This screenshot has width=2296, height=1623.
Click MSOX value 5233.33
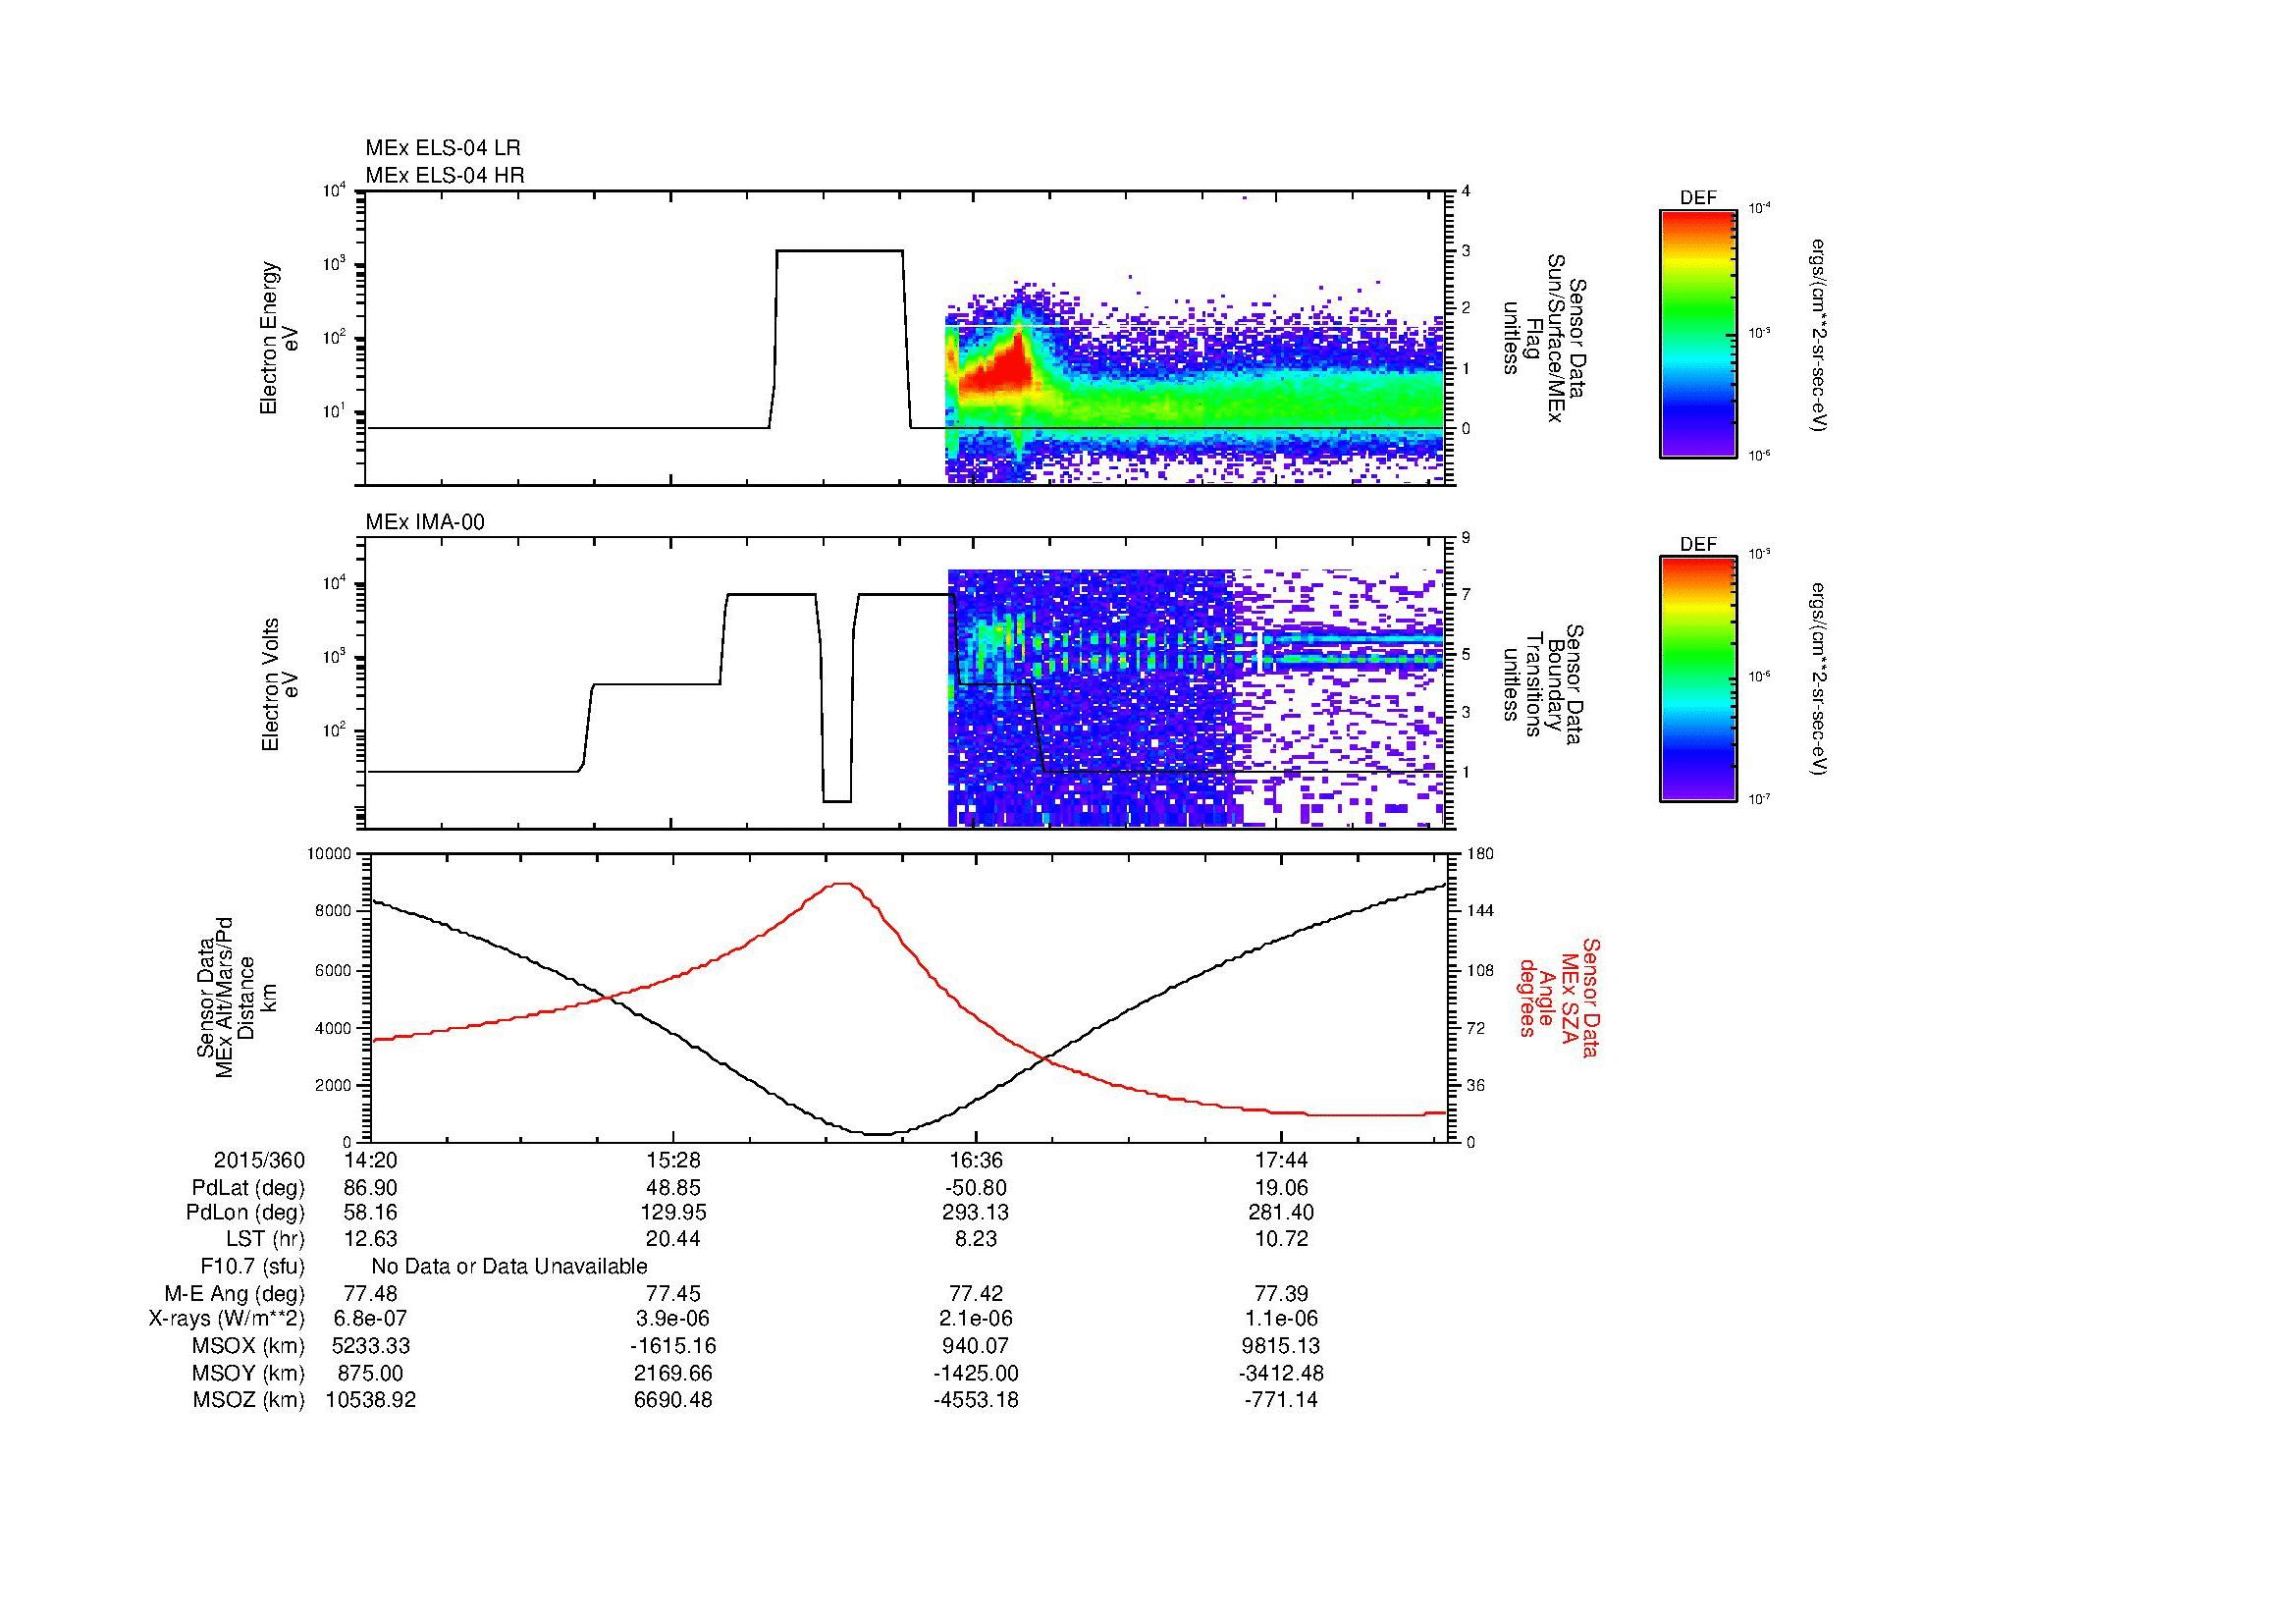(x=370, y=1346)
